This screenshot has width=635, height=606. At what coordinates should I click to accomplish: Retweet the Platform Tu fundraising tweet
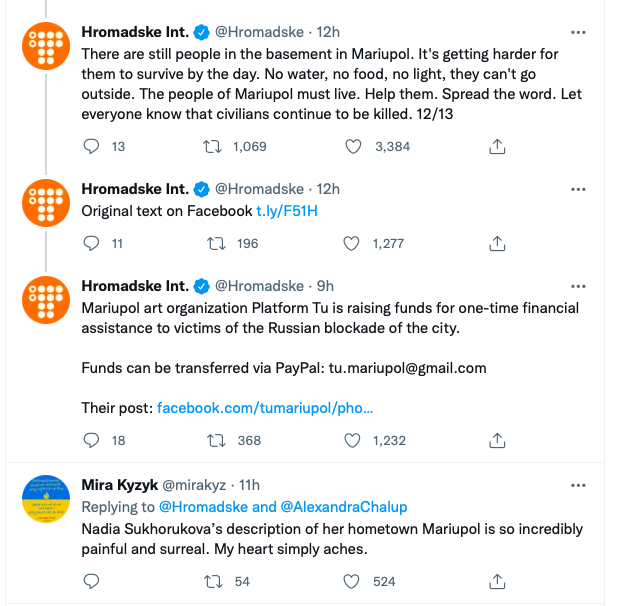tap(212, 440)
